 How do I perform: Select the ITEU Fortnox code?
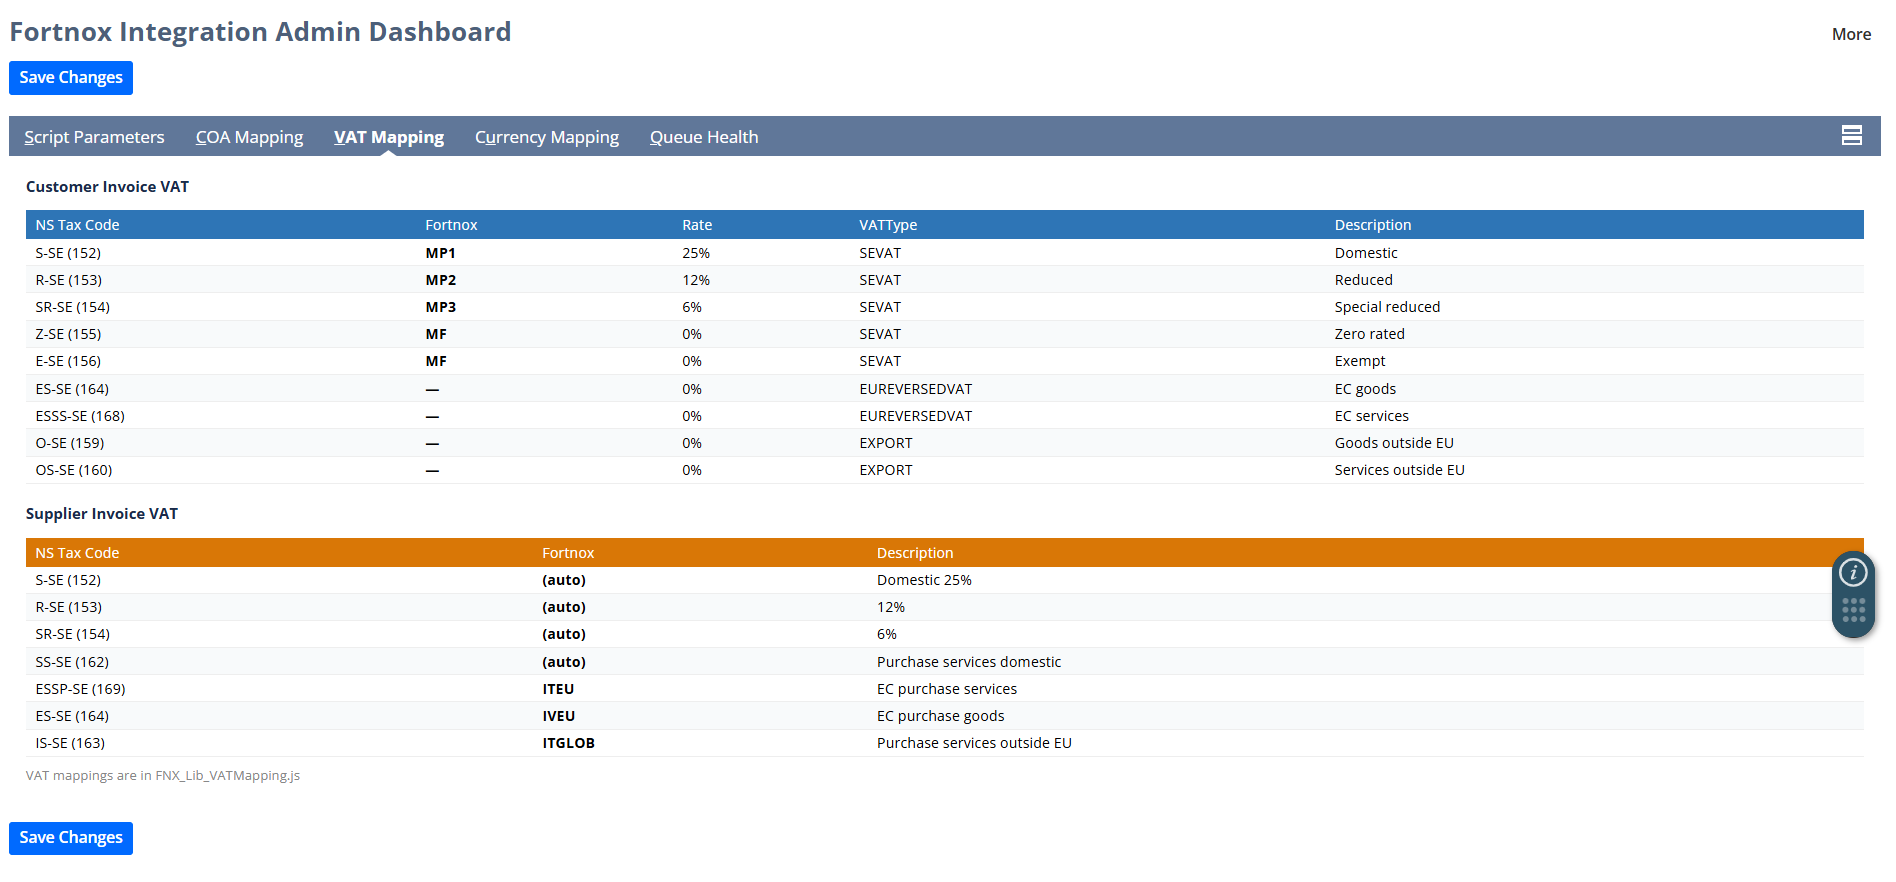point(558,689)
